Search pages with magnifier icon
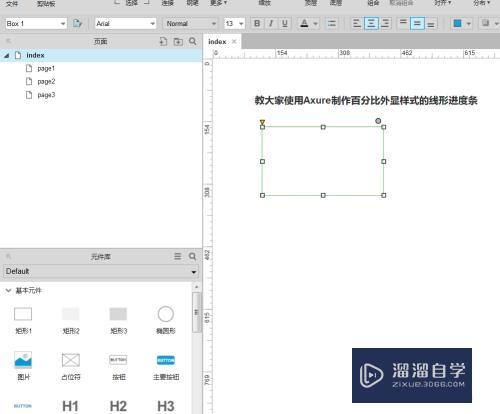This screenshot has width=500, height=414. coord(193,41)
